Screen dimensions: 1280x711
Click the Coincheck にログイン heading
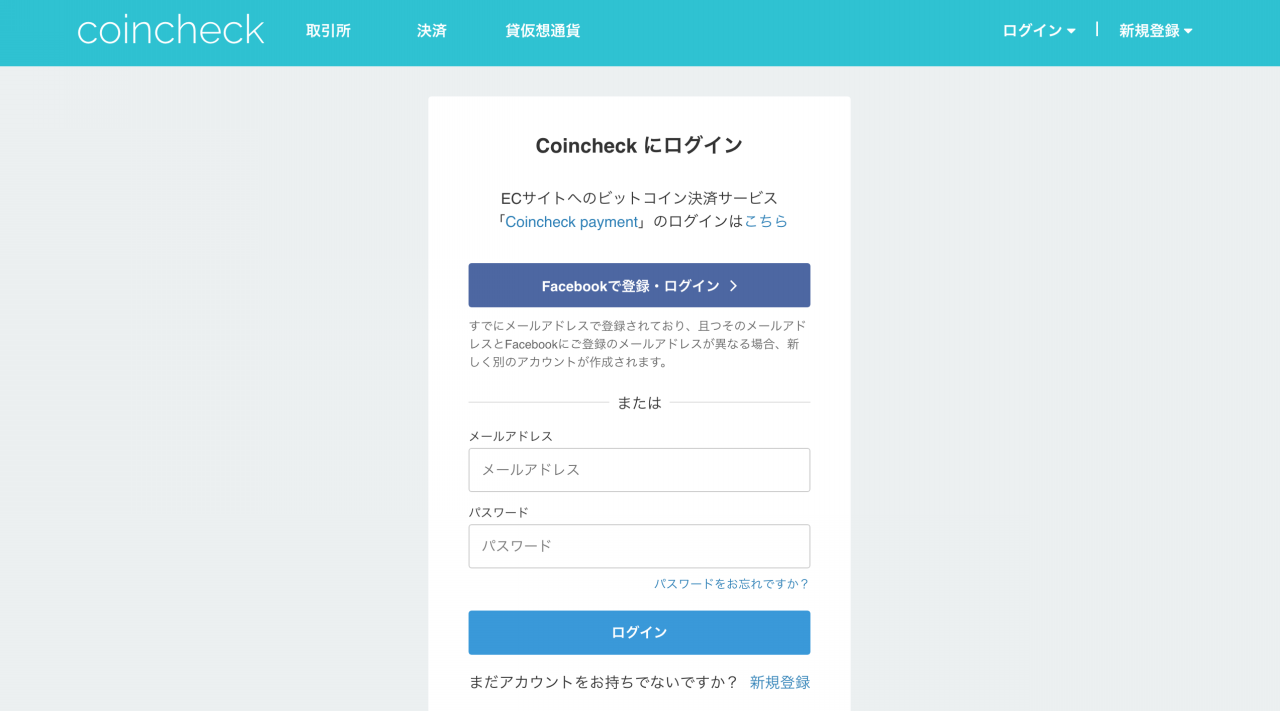point(639,146)
